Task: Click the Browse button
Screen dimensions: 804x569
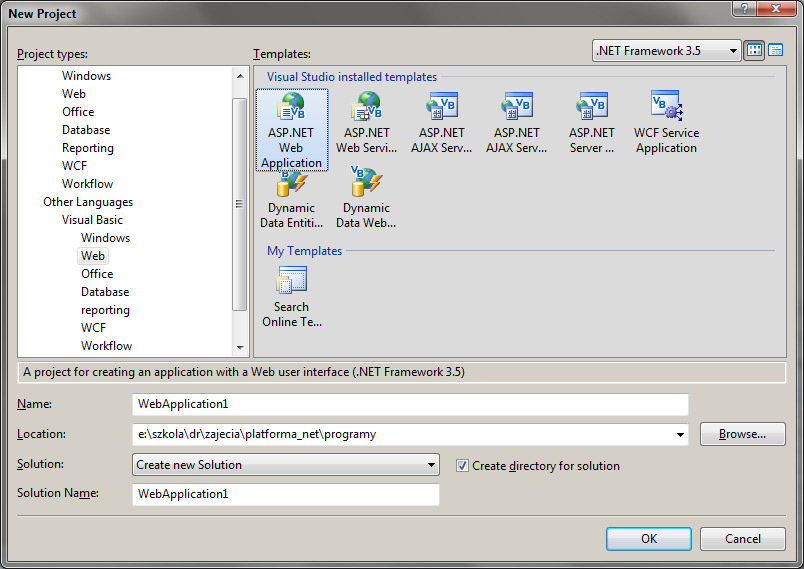Action: pyautogui.click(x=742, y=434)
